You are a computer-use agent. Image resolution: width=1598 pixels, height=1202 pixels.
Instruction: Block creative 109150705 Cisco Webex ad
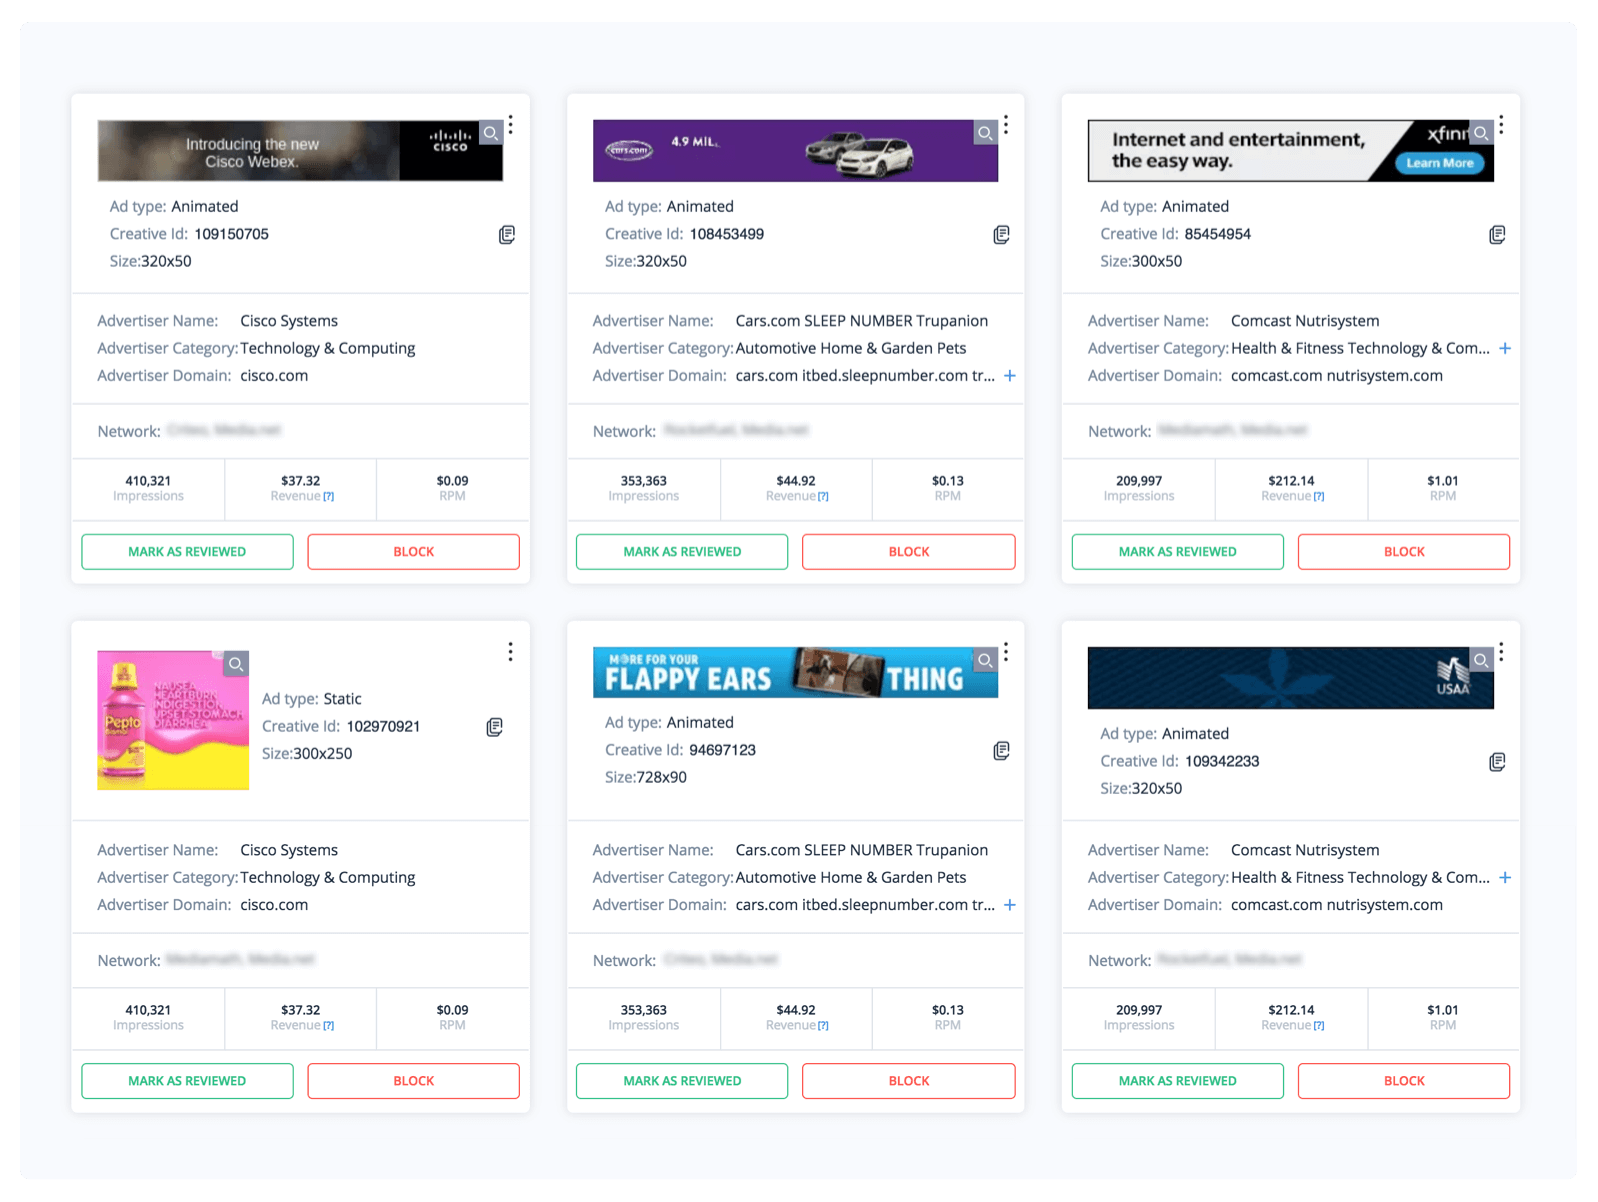point(413,552)
